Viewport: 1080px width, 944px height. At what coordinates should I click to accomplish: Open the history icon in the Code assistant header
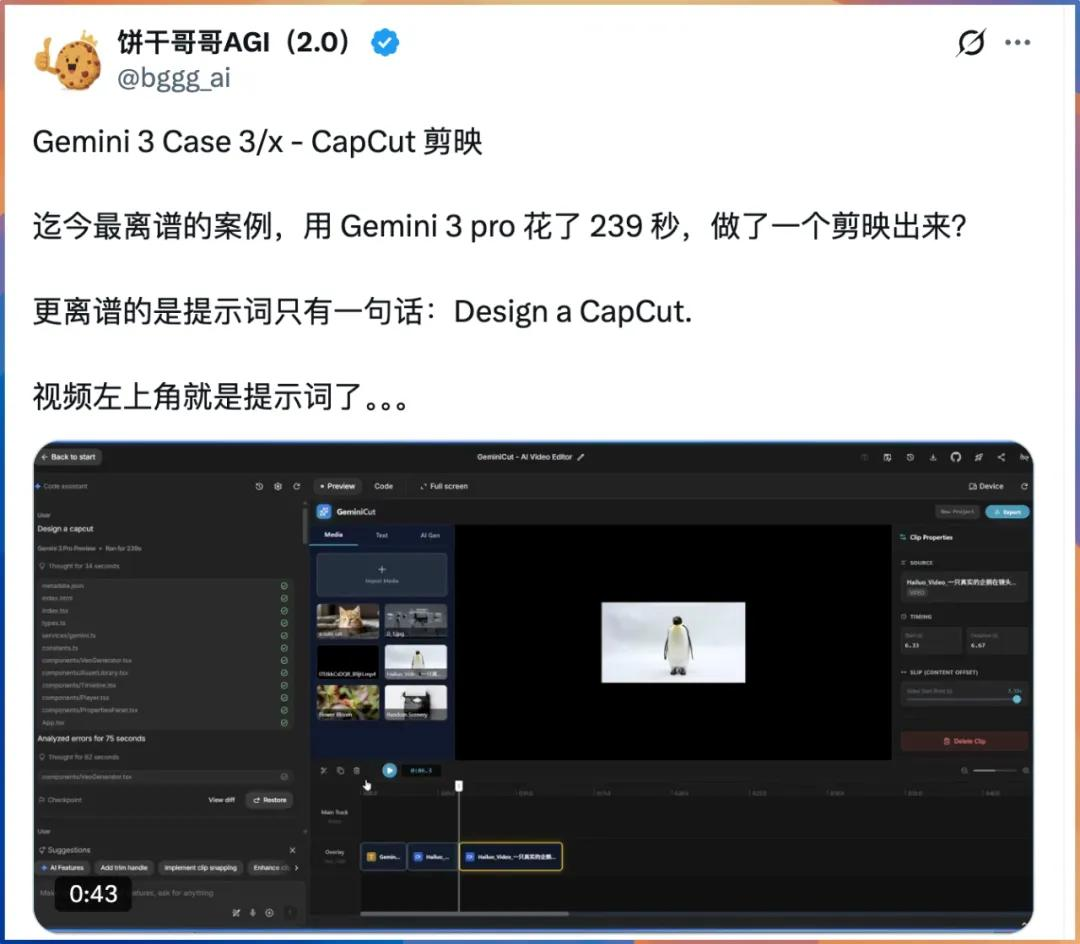click(260, 486)
